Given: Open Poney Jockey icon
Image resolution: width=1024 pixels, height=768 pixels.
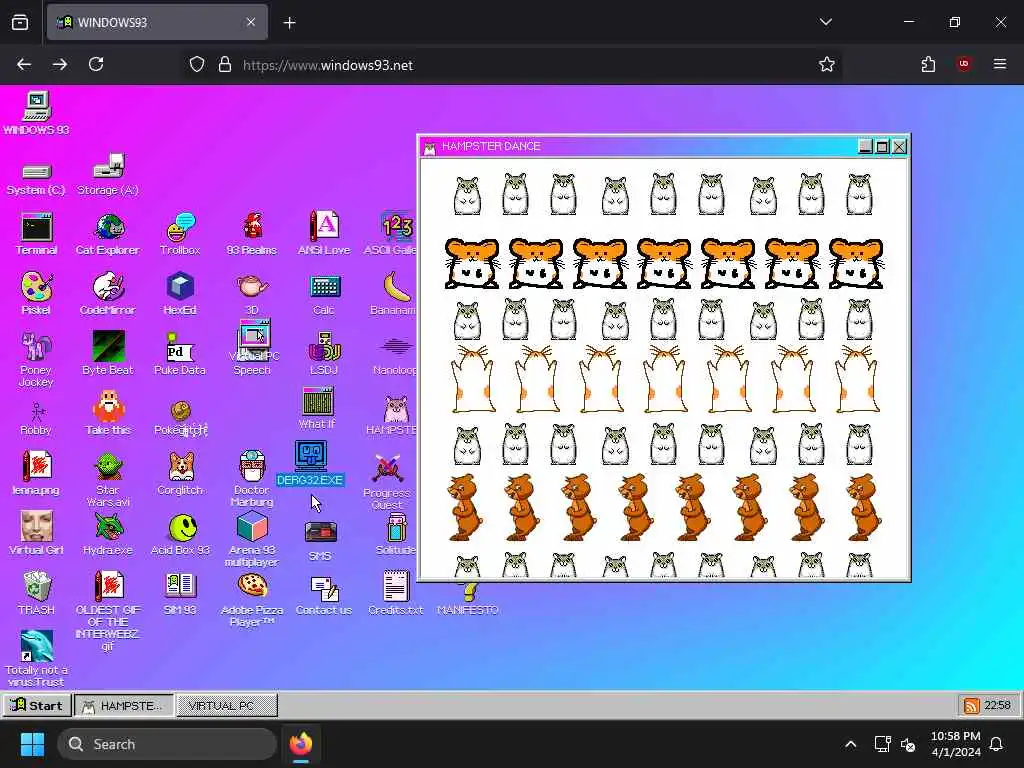Looking at the screenshot, I should [x=36, y=359].
